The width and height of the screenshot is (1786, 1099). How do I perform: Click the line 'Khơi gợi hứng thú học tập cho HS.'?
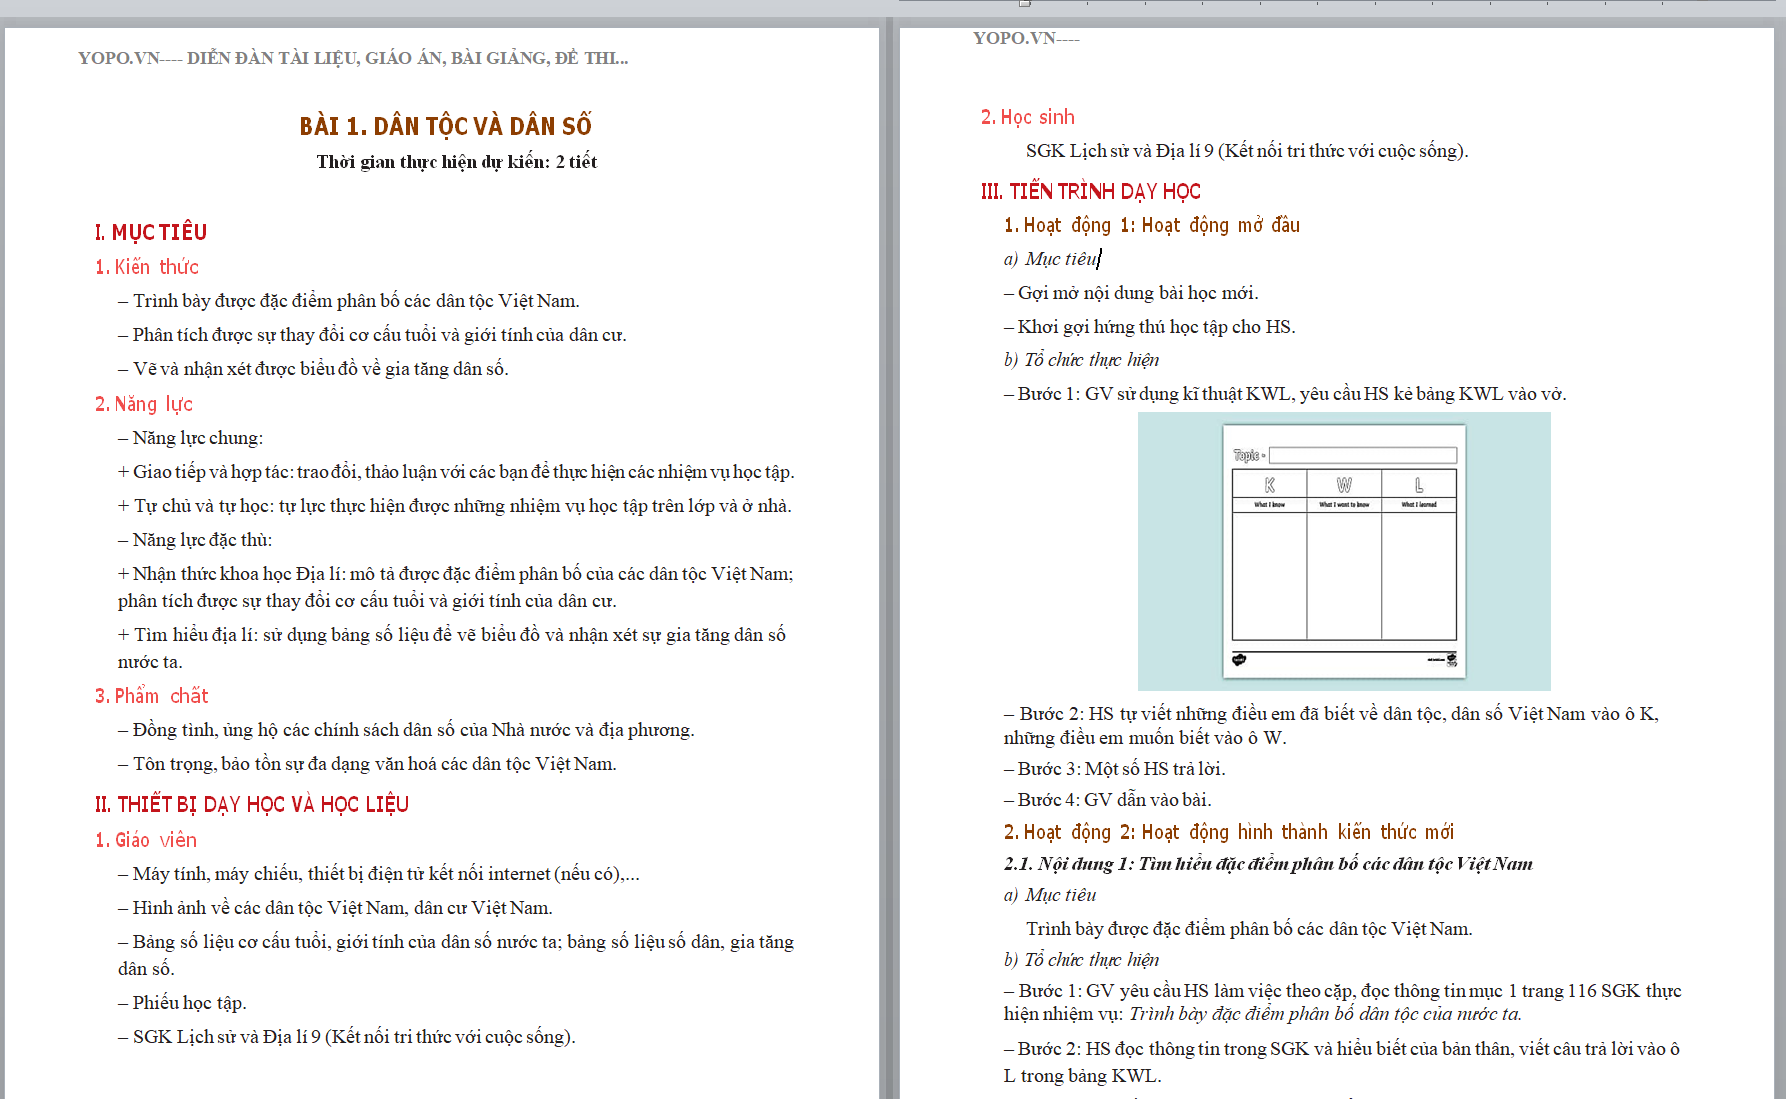1150,327
